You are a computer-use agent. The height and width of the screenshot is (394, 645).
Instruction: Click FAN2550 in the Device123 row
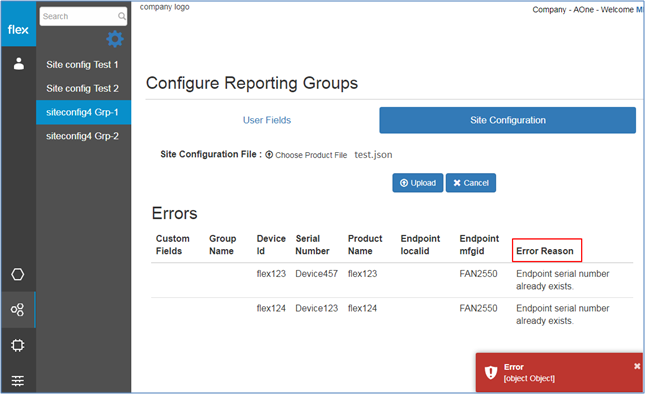[478, 308]
